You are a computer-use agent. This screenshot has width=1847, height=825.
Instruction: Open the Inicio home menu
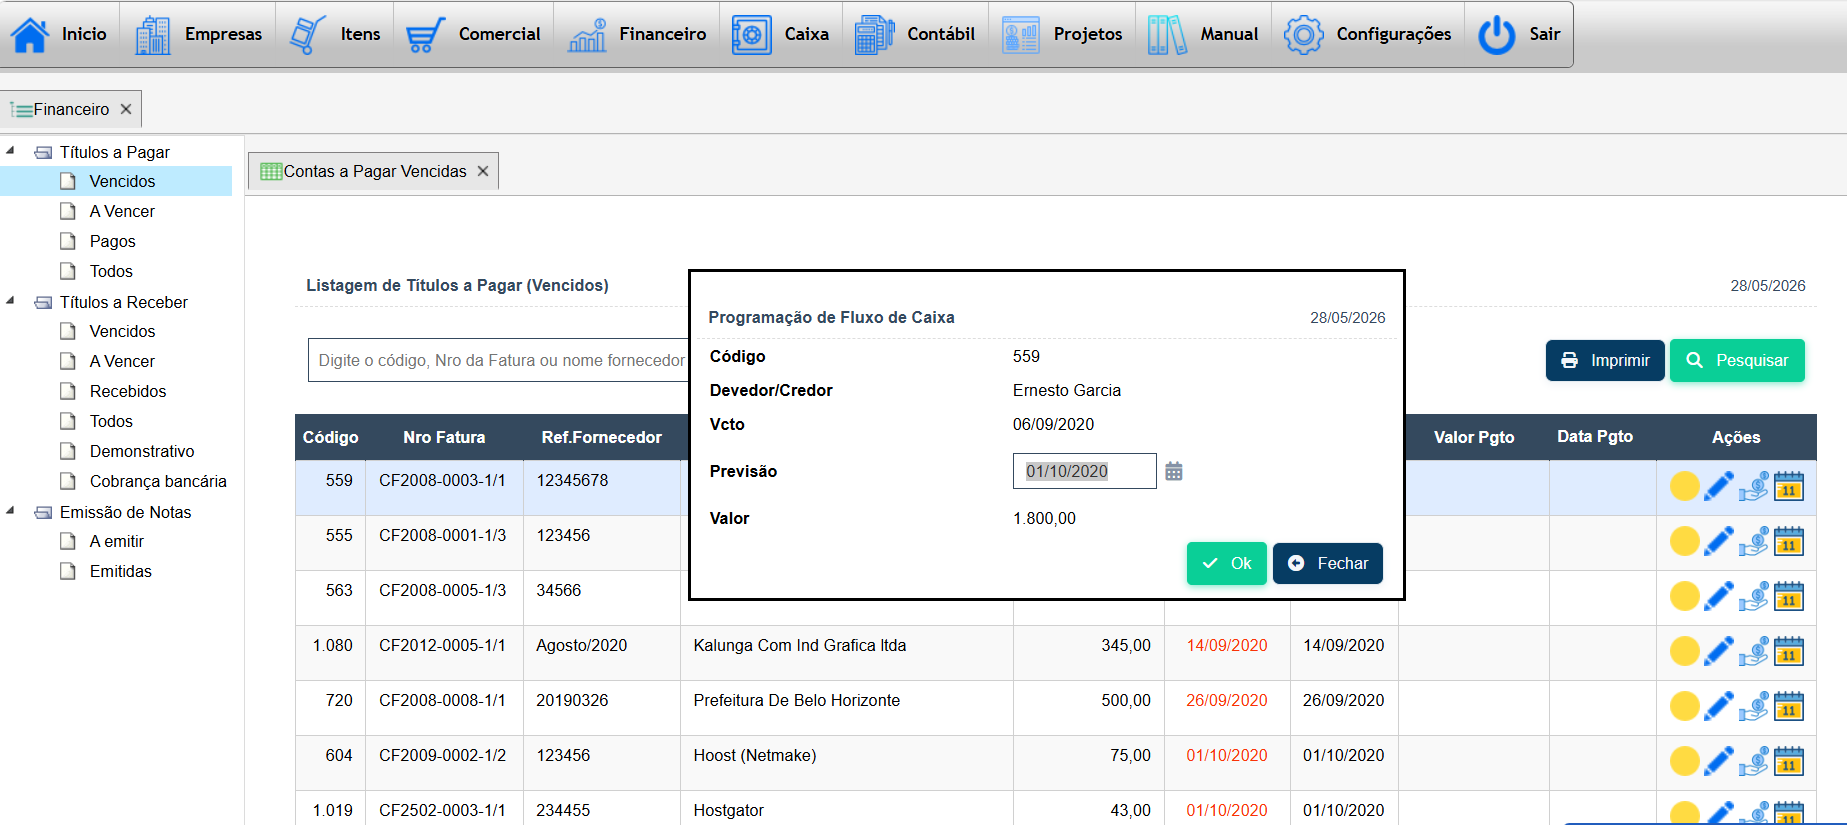pyautogui.click(x=59, y=34)
